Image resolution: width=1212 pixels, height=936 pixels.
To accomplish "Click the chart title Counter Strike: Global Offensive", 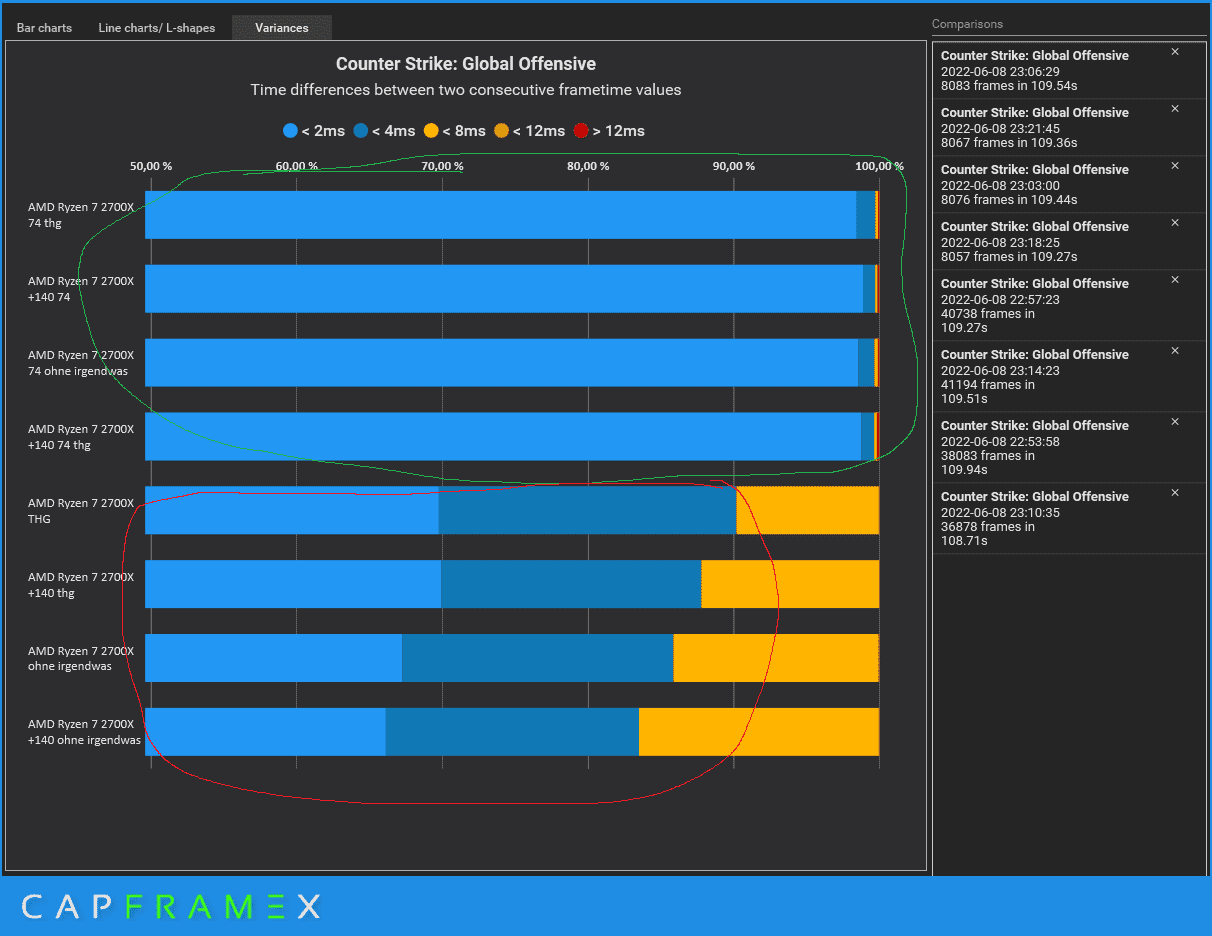I will (x=466, y=64).
